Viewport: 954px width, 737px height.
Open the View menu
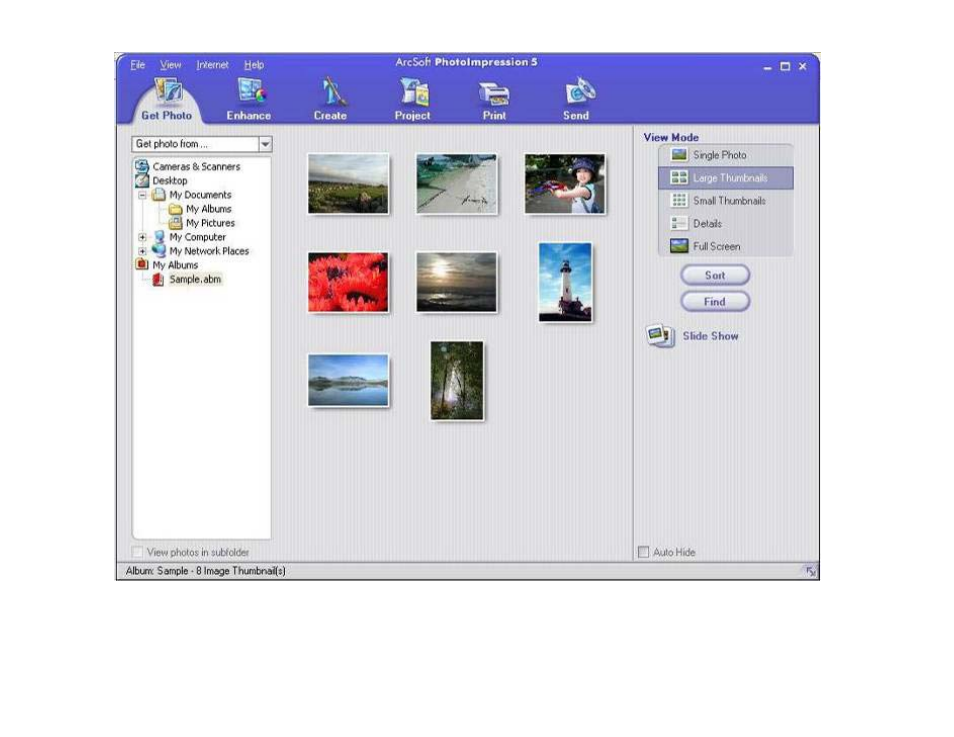click(170, 65)
